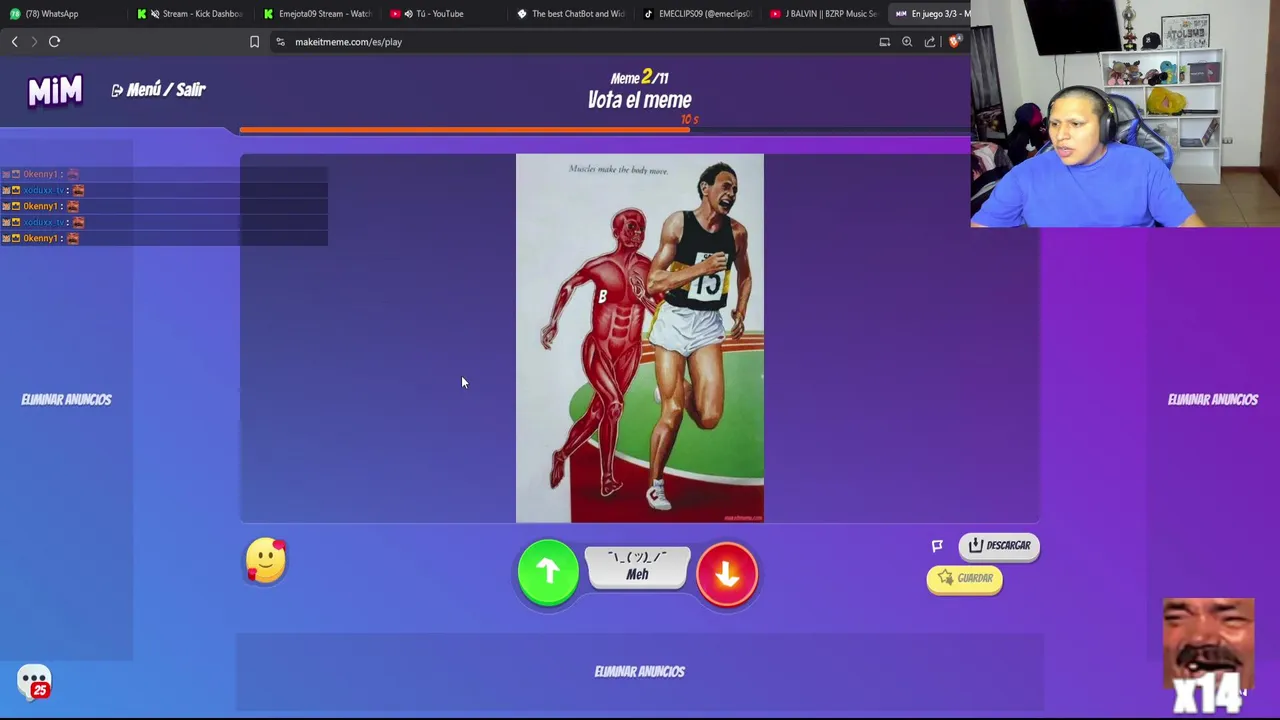1280x720 pixels.
Task: Upvote the meme with green arrow
Action: [x=548, y=573]
